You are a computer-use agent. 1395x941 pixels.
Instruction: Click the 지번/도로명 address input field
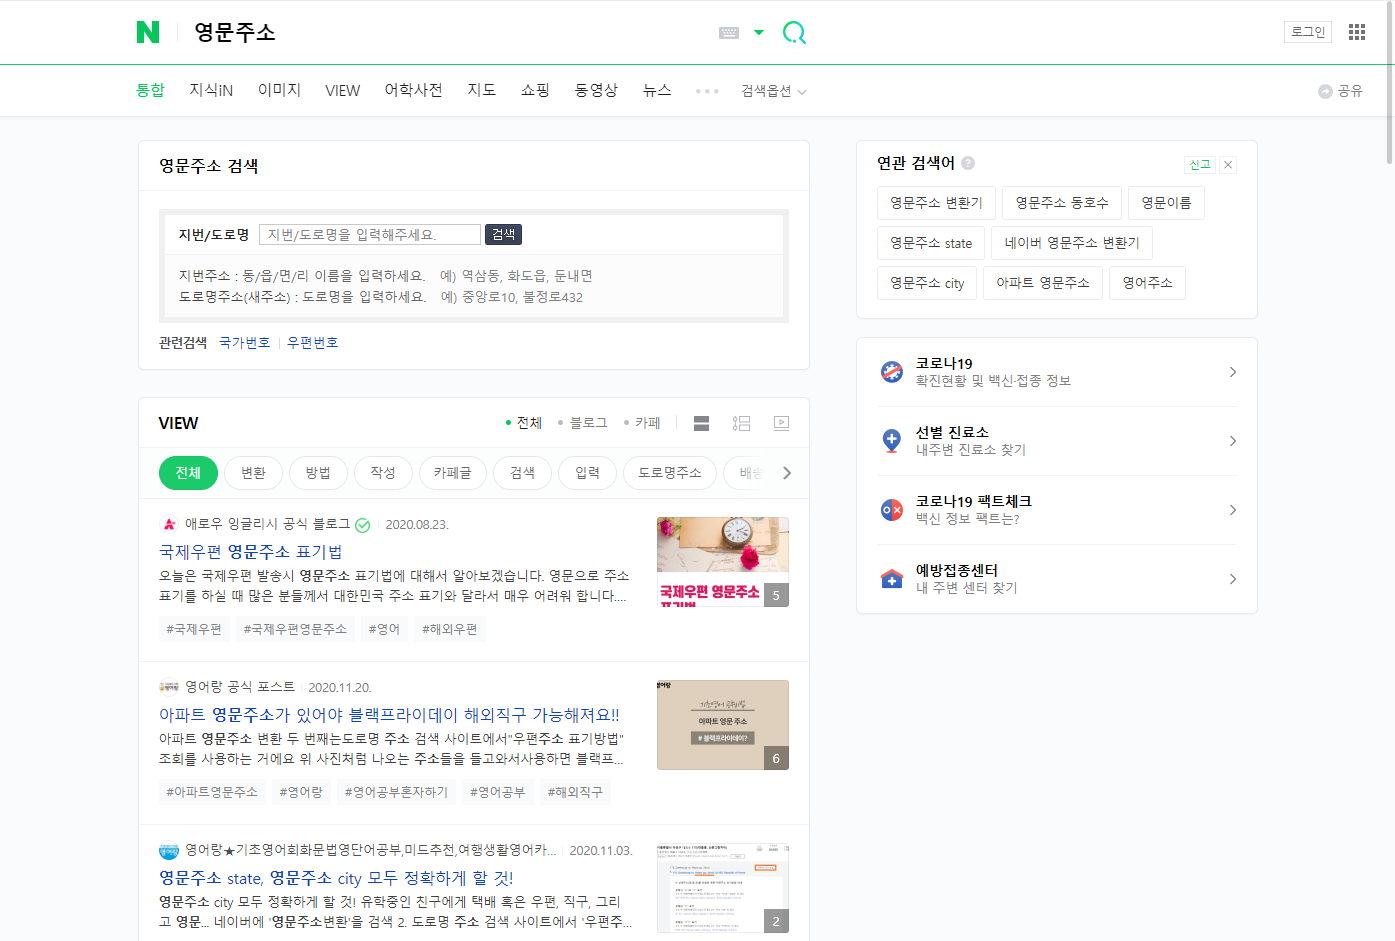370,234
